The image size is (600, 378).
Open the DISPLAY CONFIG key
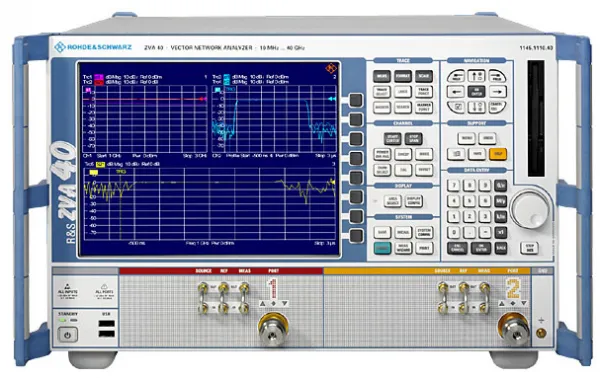click(x=414, y=201)
